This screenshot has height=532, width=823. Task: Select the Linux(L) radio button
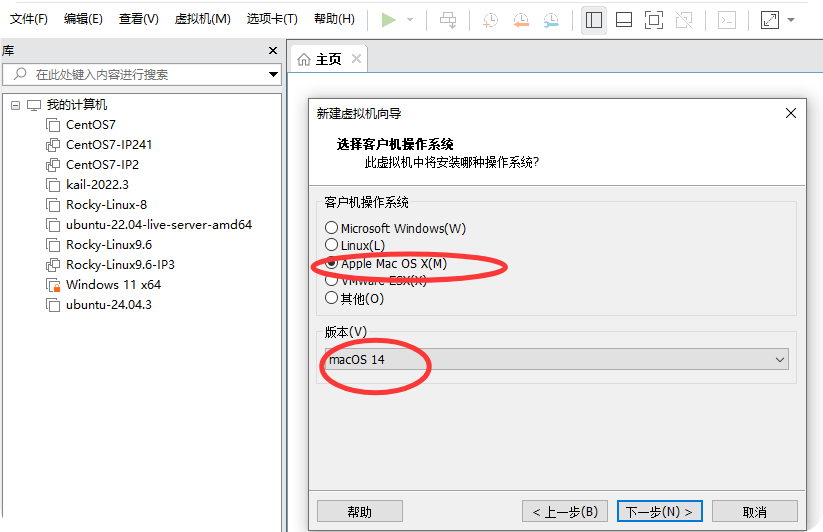pos(331,245)
